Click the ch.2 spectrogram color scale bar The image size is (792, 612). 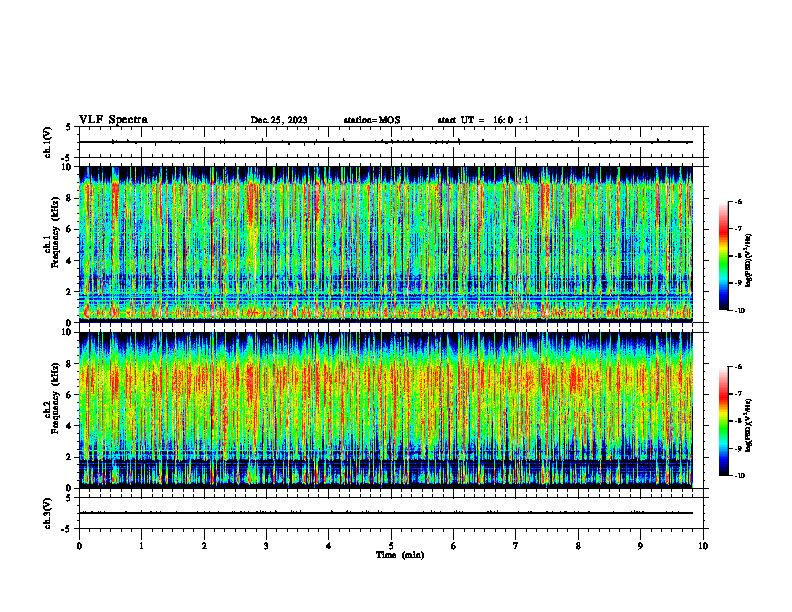(x=723, y=421)
